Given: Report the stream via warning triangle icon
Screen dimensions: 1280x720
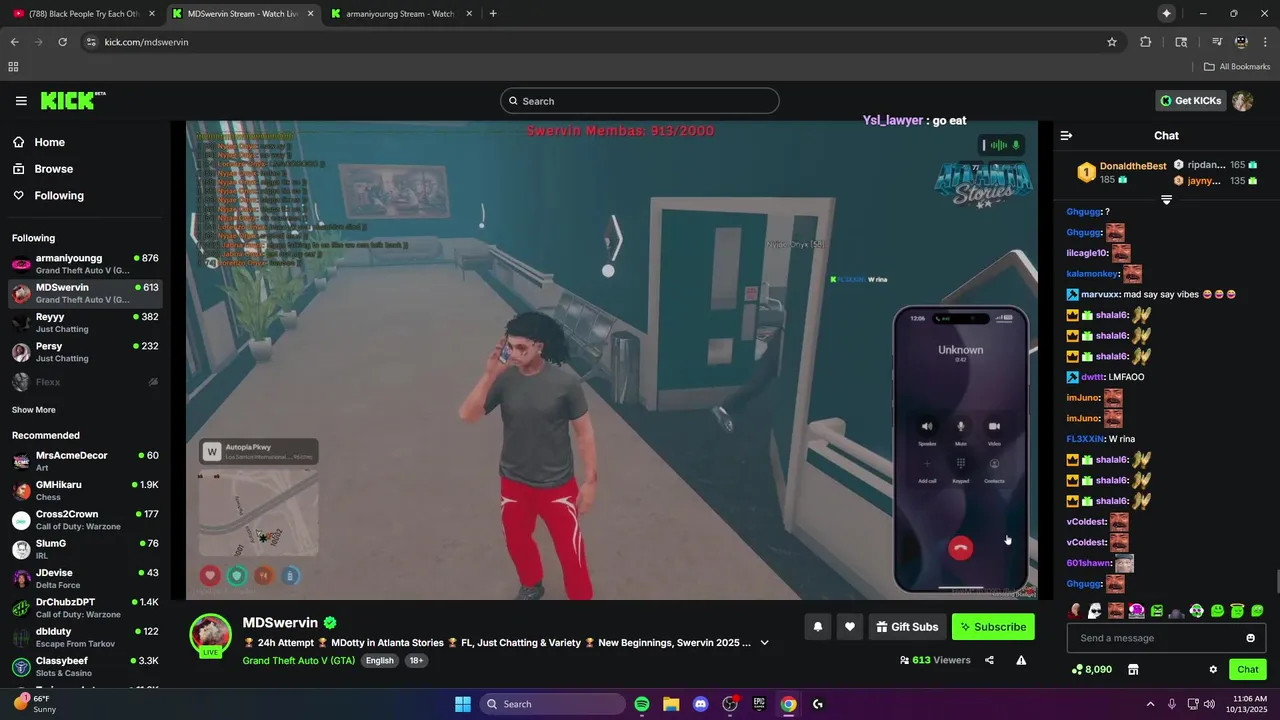Looking at the screenshot, I should pyautogui.click(x=1021, y=660).
